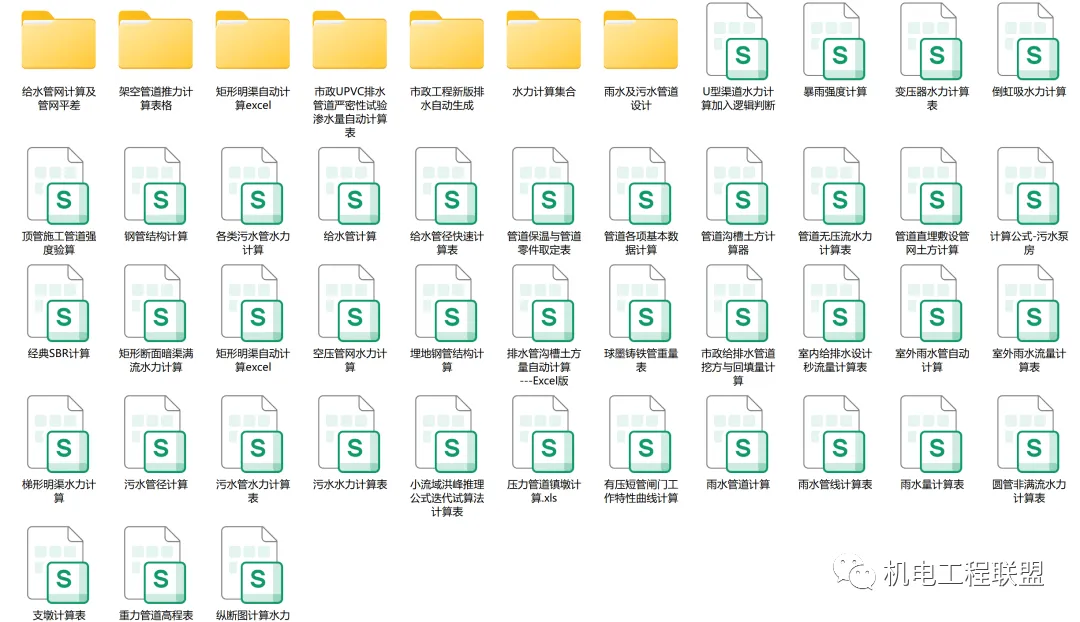The width and height of the screenshot is (1080, 622).
Task: Select the 管道保温与管道零件取定表 spreadsheet icon
Action: pos(544,186)
